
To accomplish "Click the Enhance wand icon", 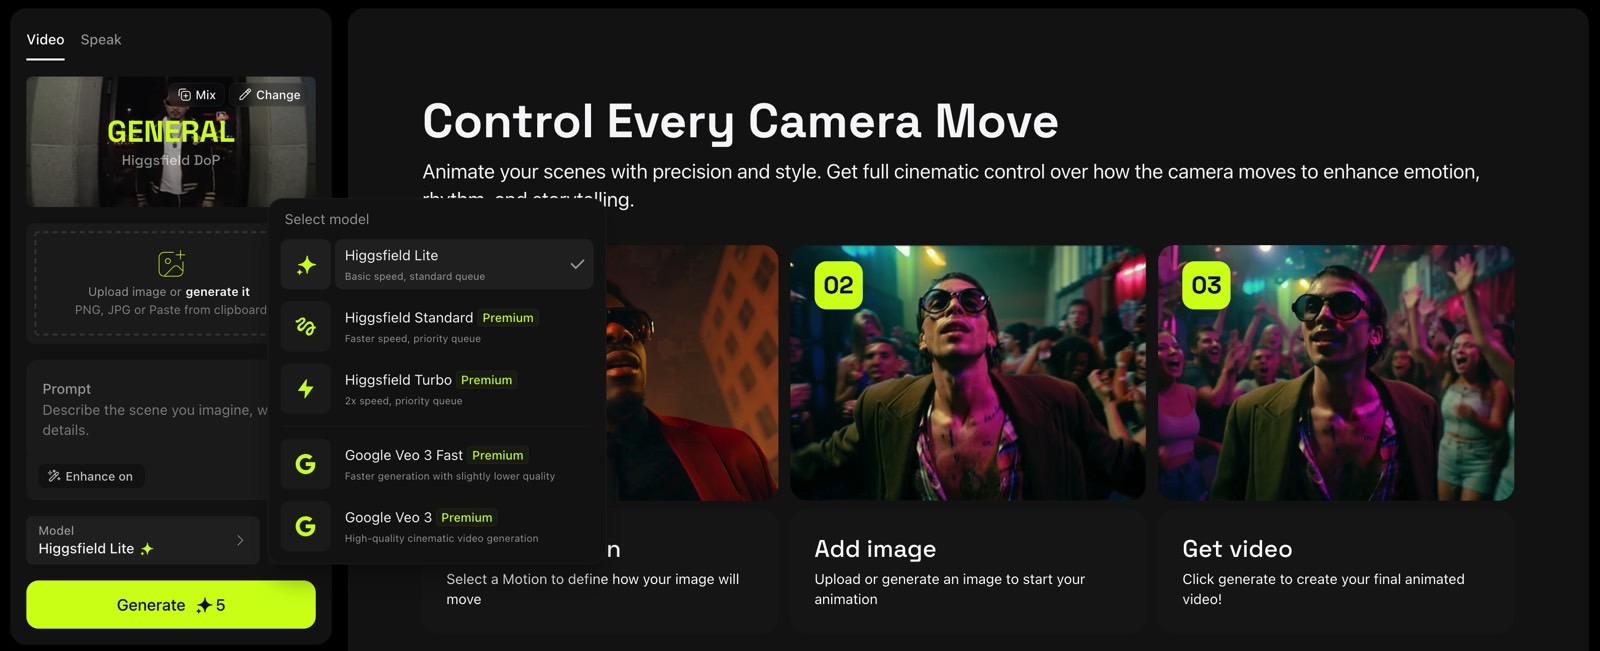I will [54, 476].
